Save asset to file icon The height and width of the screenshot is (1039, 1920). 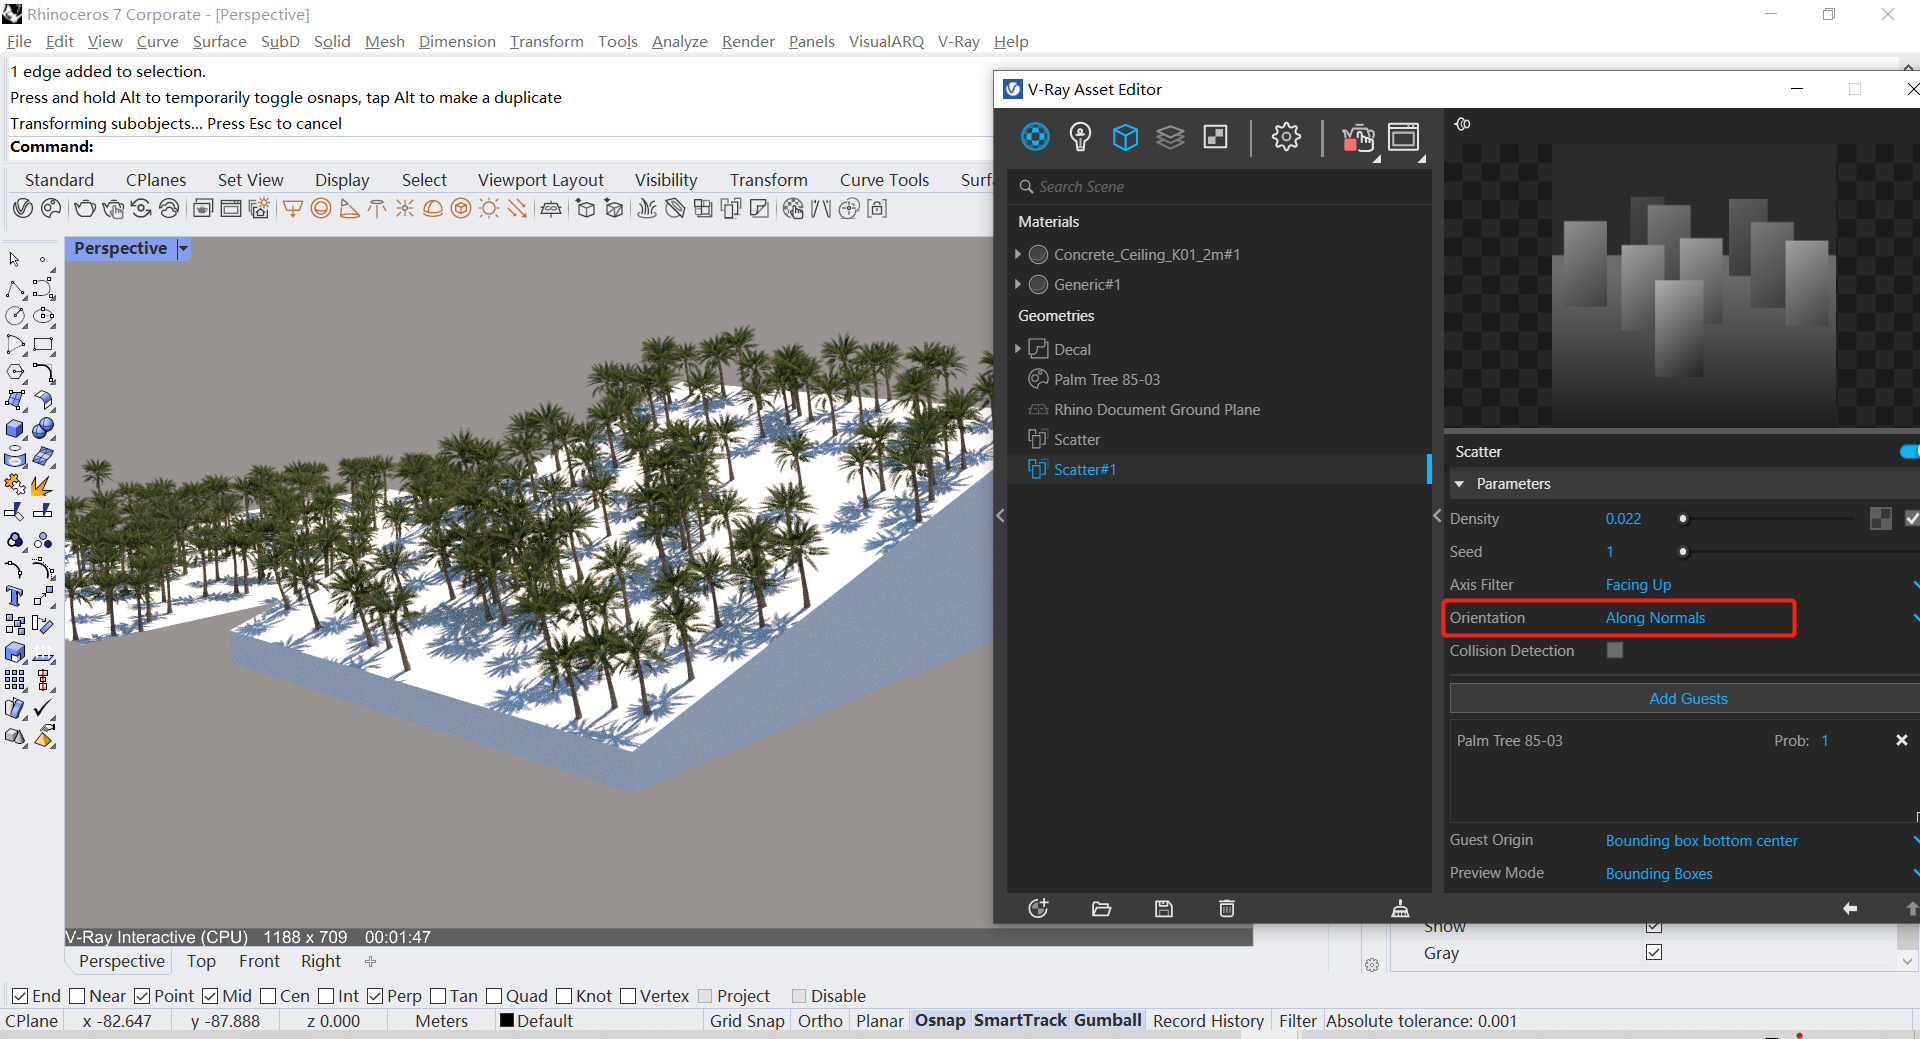tap(1164, 908)
